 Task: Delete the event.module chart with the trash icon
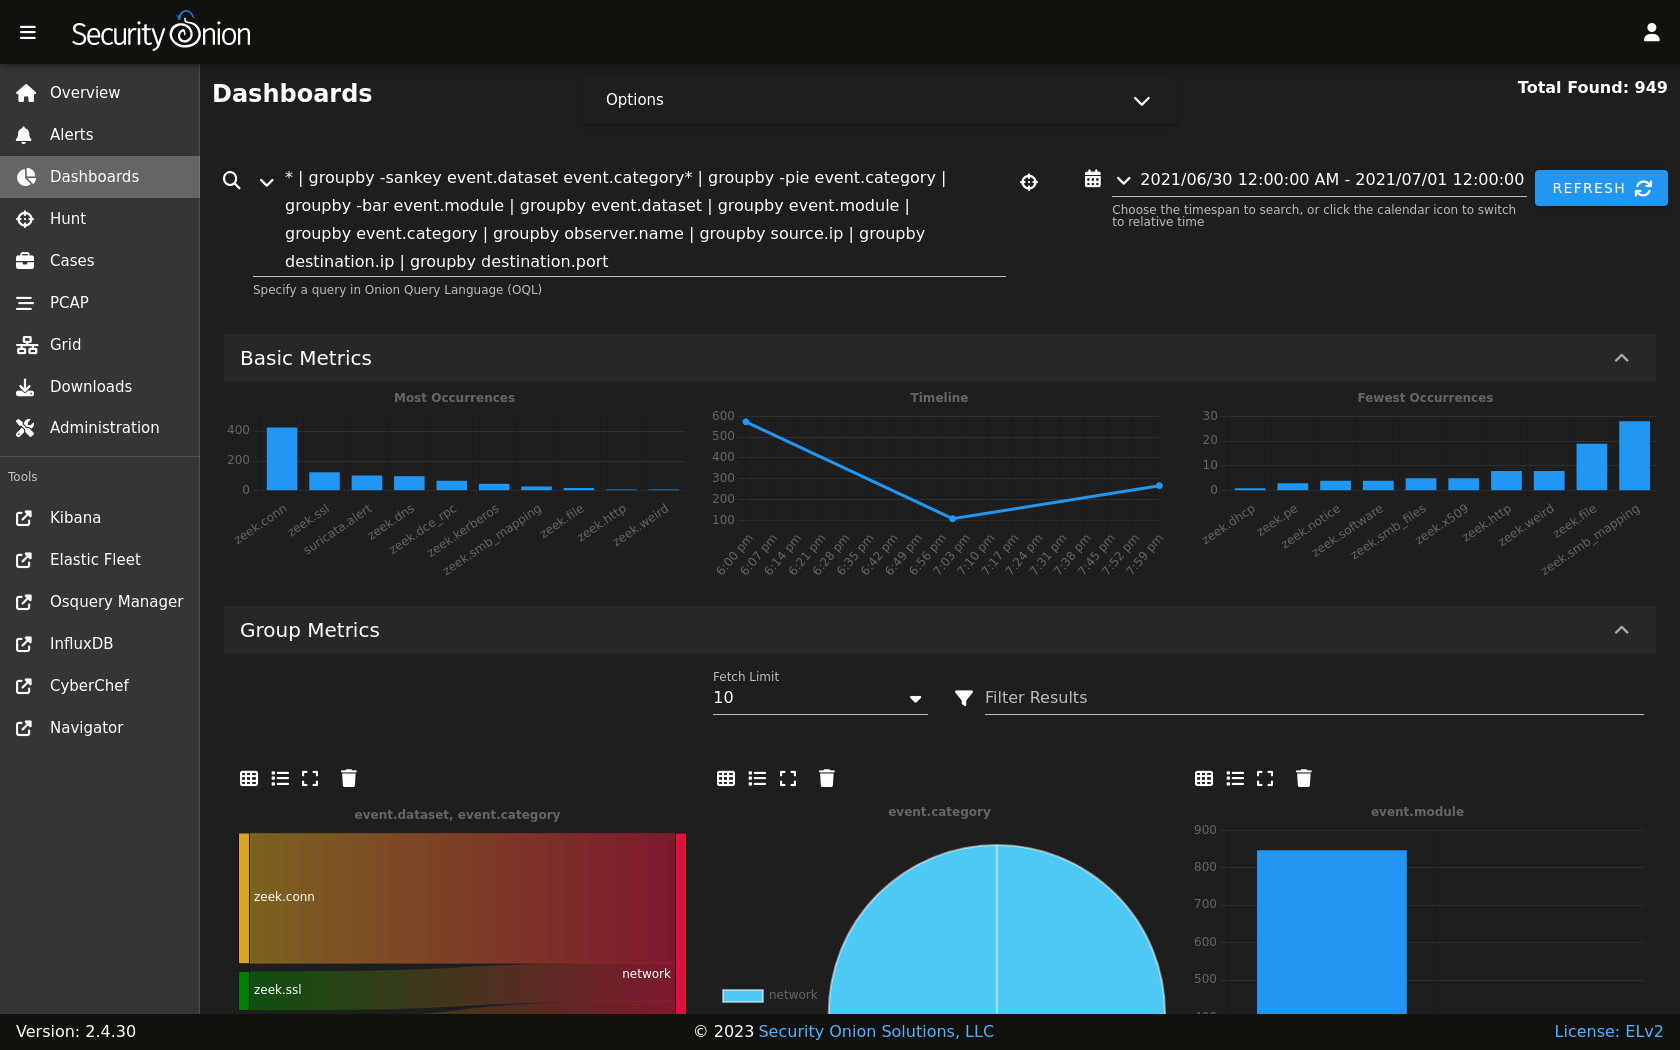click(x=1303, y=778)
